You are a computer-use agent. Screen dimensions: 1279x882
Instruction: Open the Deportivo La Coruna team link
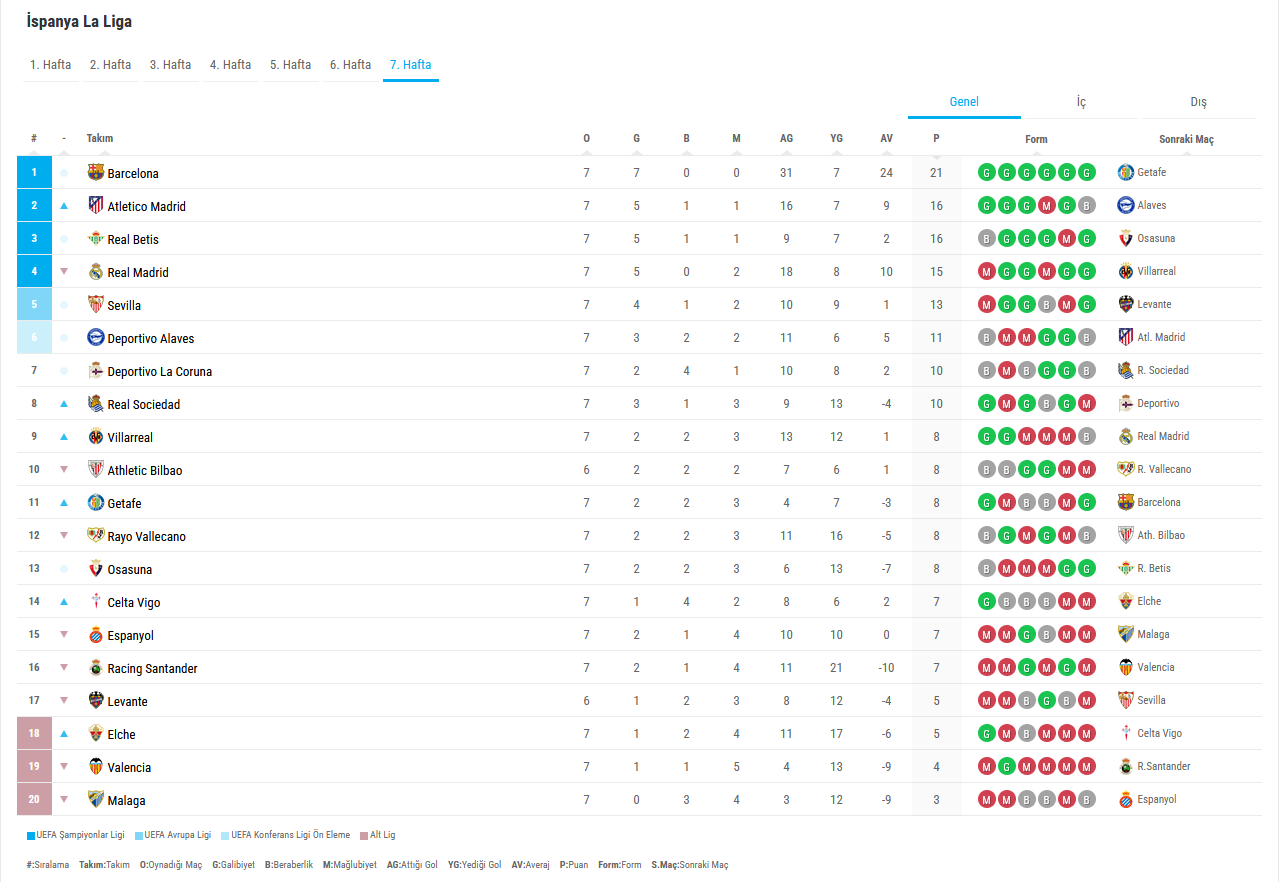tap(160, 371)
